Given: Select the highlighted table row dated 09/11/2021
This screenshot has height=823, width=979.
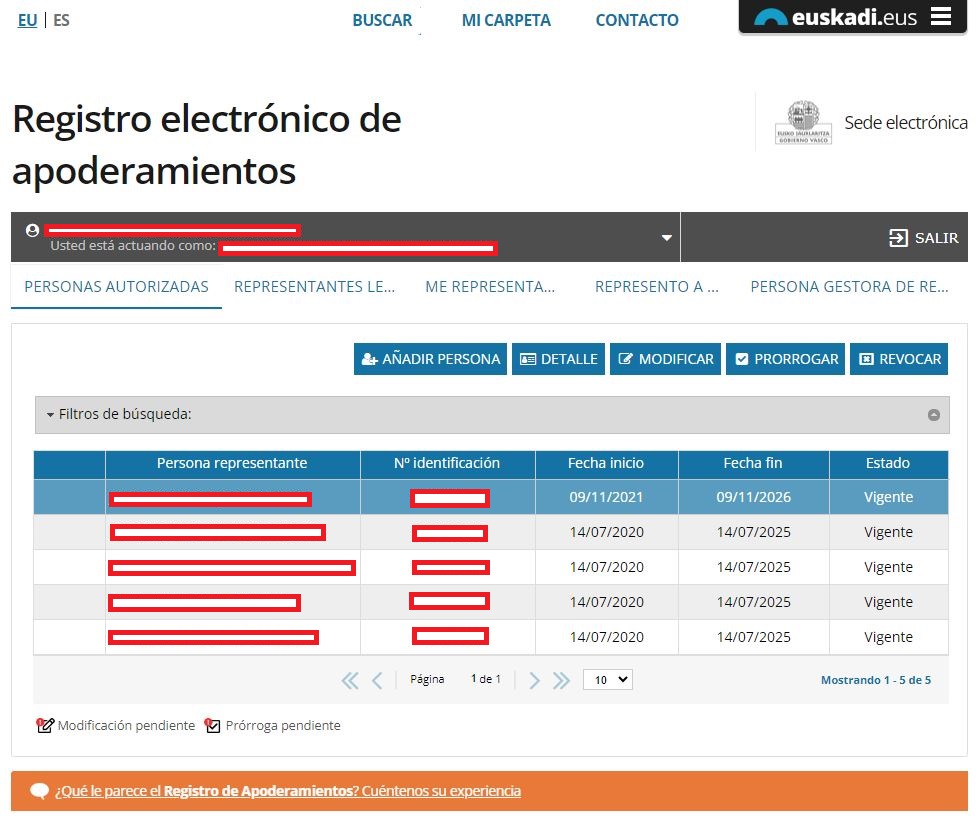Looking at the screenshot, I should (606, 497).
